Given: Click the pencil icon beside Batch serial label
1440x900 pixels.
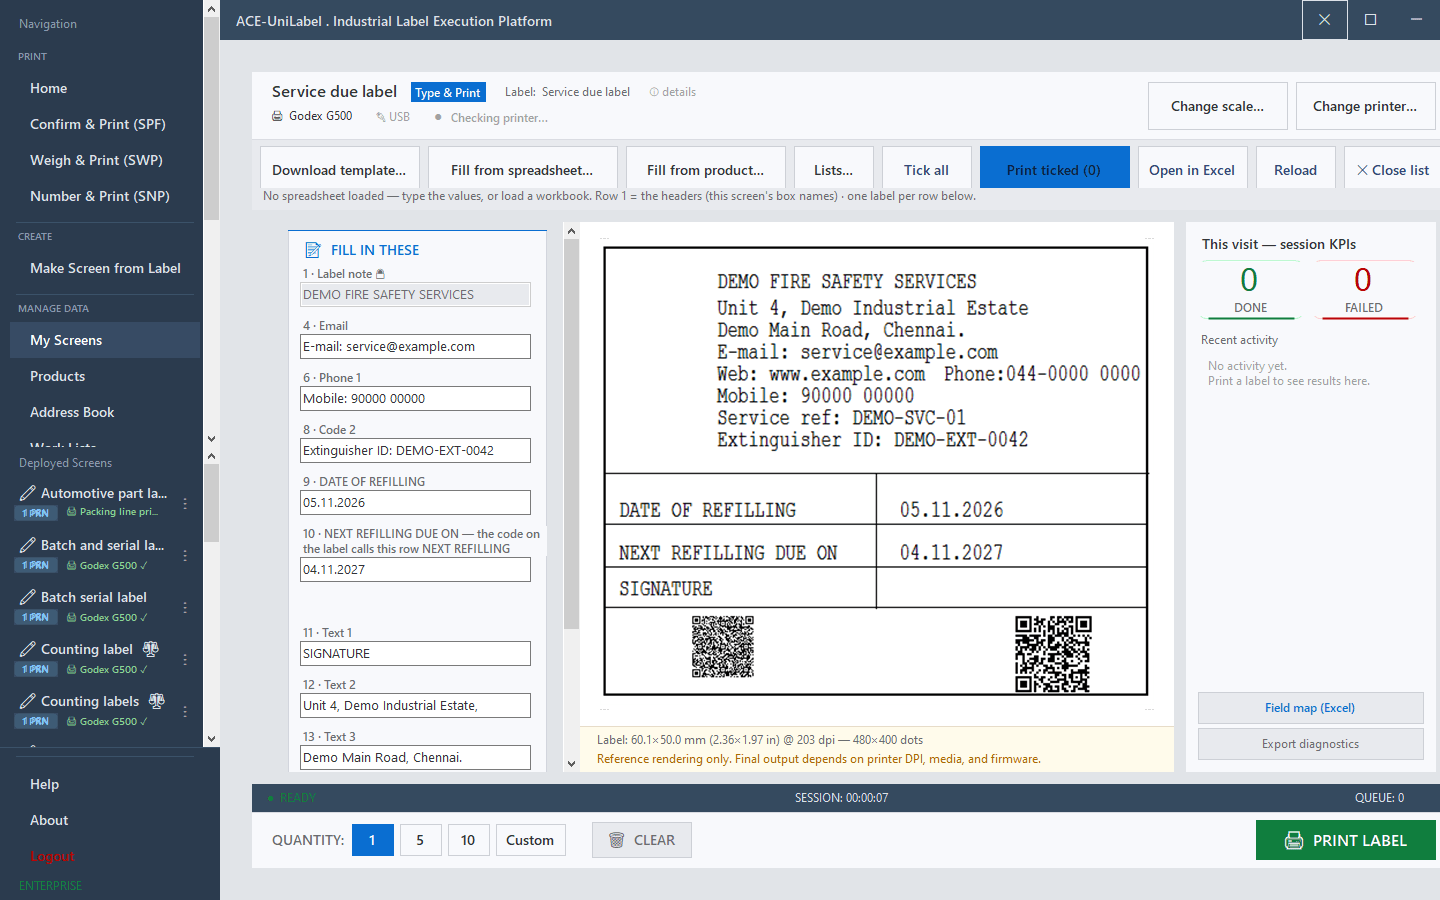Looking at the screenshot, I should tap(28, 597).
